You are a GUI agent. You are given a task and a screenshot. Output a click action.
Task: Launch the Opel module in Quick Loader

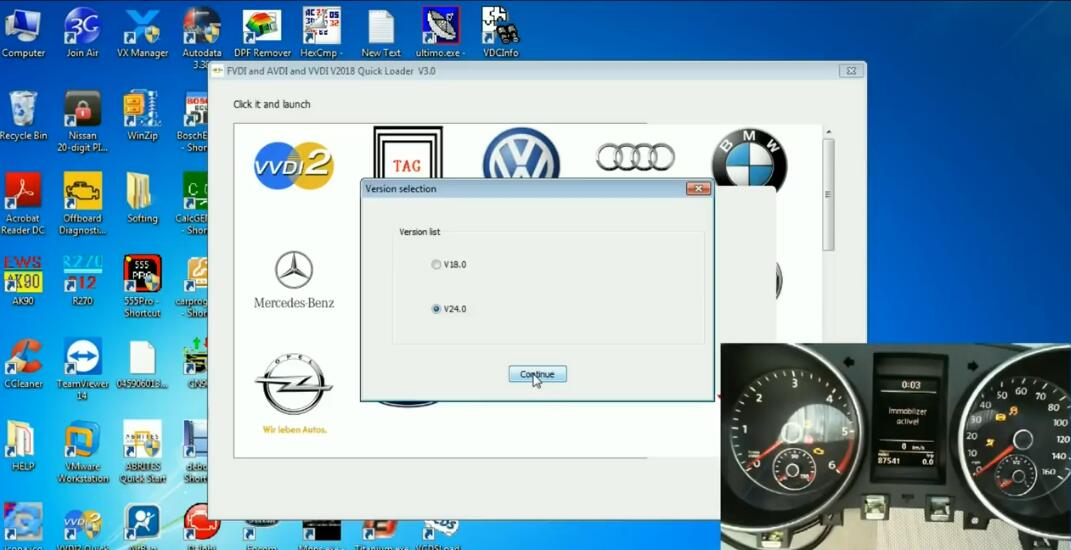point(294,394)
